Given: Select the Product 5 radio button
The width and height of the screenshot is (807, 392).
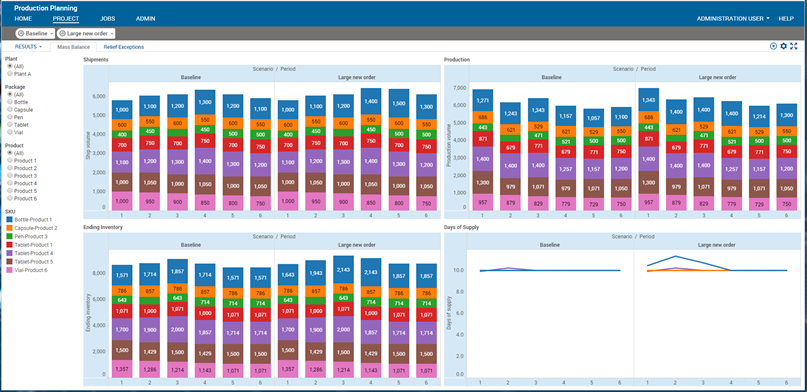Looking at the screenshot, I should tap(10, 191).
